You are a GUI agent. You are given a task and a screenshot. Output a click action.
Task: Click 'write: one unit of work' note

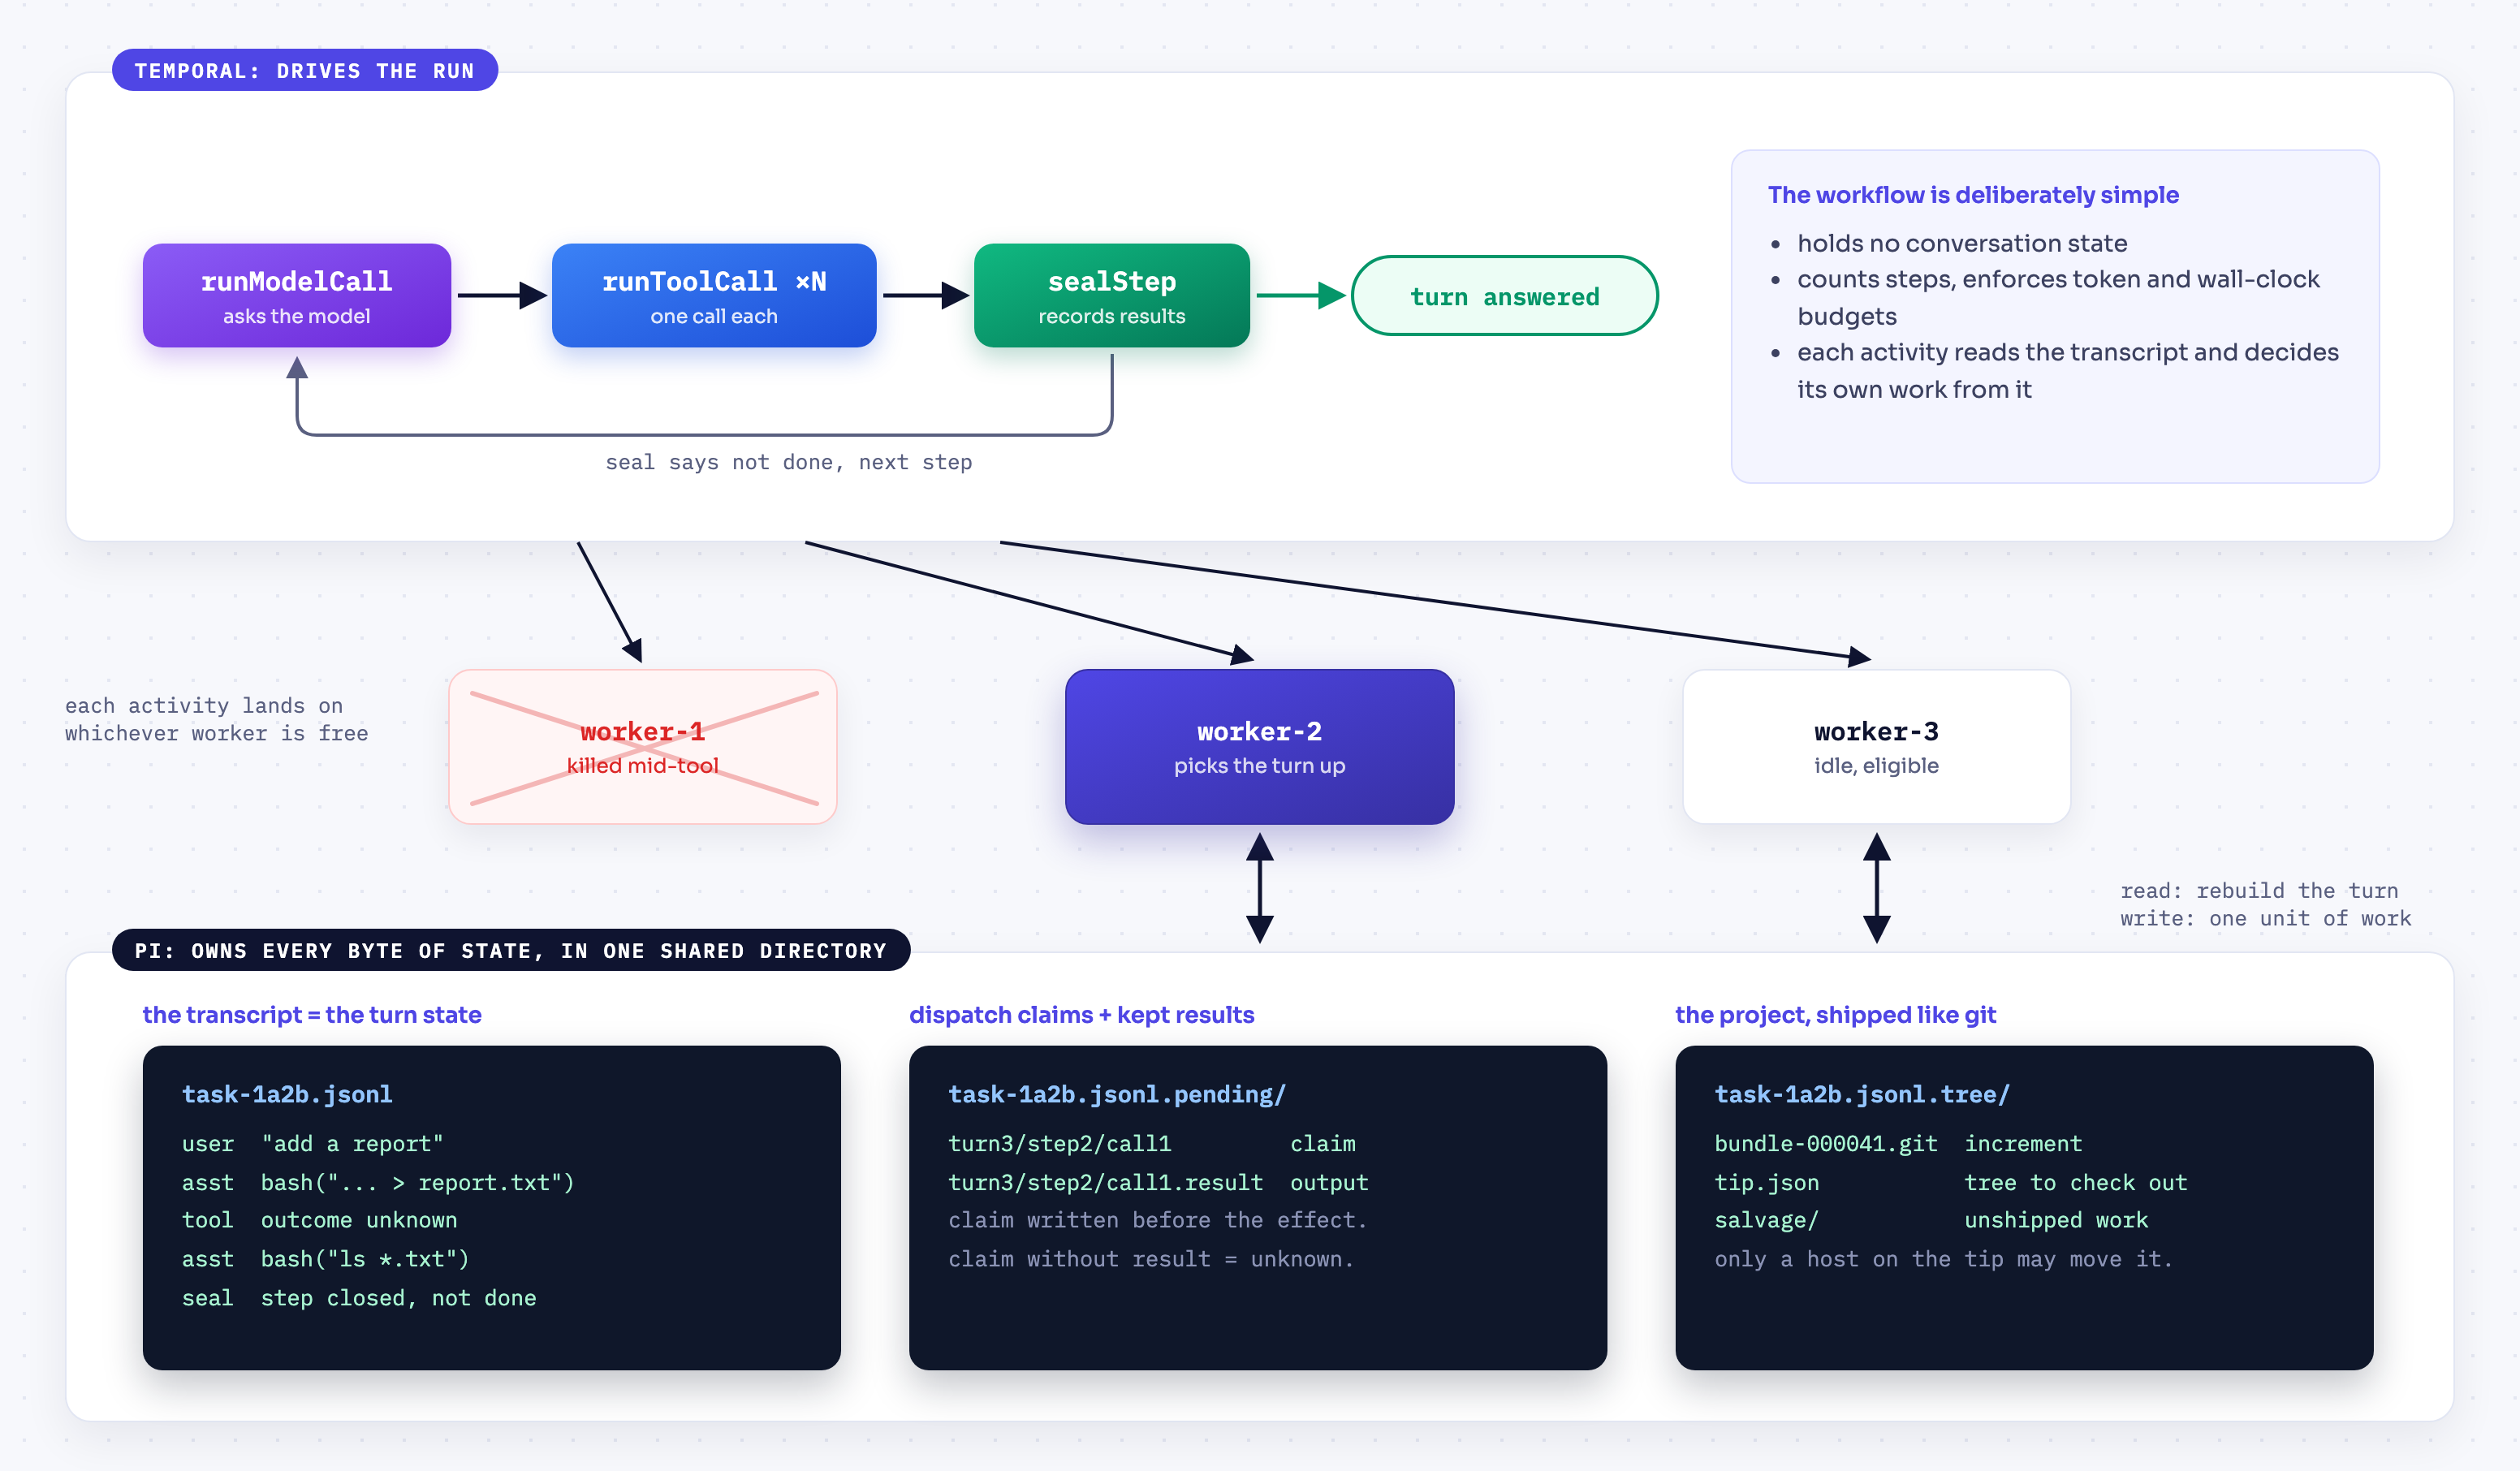tap(2265, 918)
